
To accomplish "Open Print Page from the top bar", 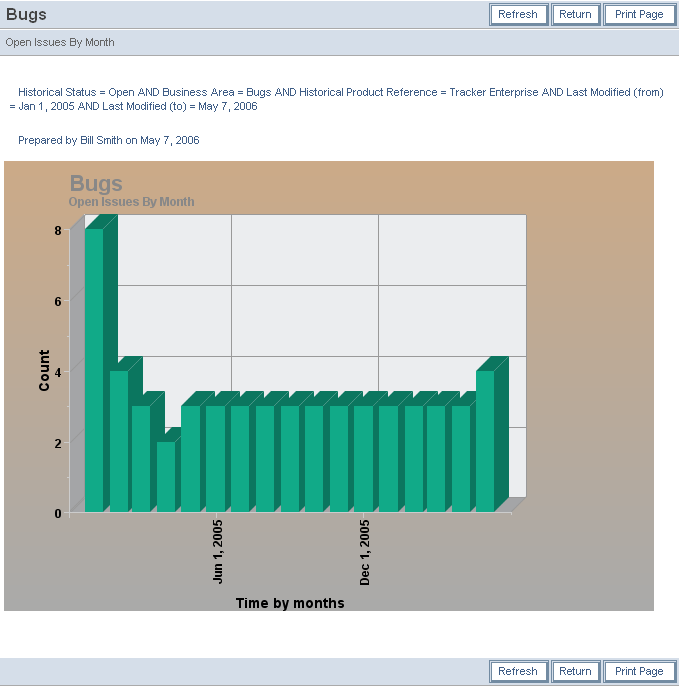I will pyautogui.click(x=639, y=14).
